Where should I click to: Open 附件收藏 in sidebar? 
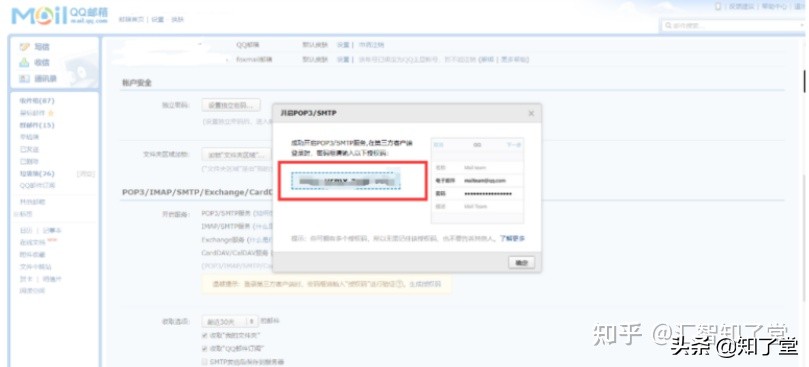(33, 254)
